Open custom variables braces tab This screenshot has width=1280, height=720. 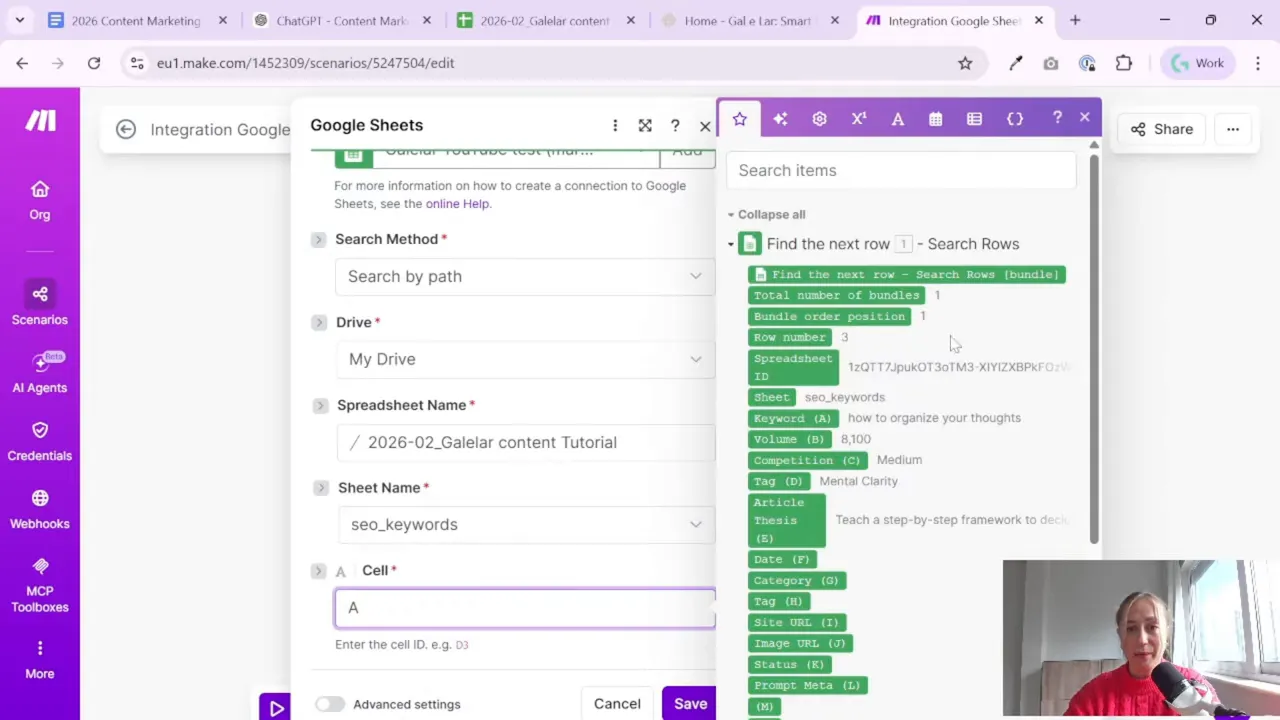point(1015,119)
